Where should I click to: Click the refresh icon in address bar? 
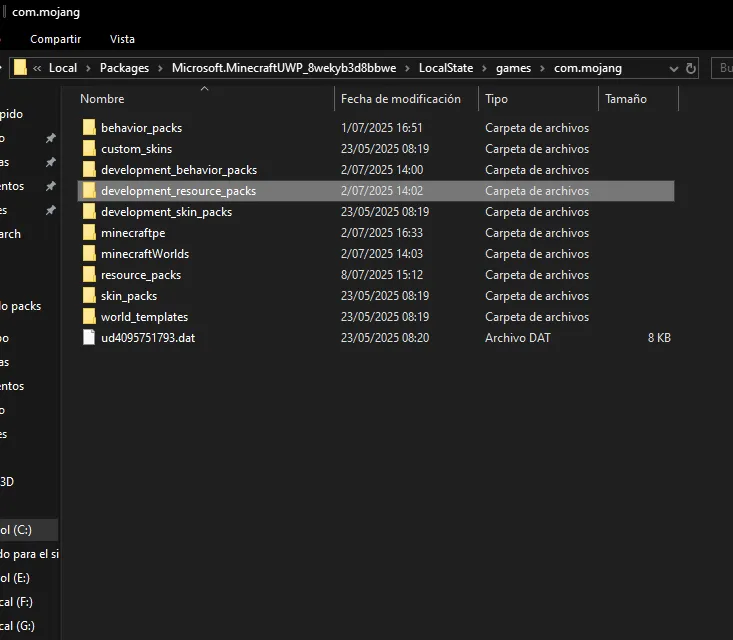pyautogui.click(x=690, y=68)
